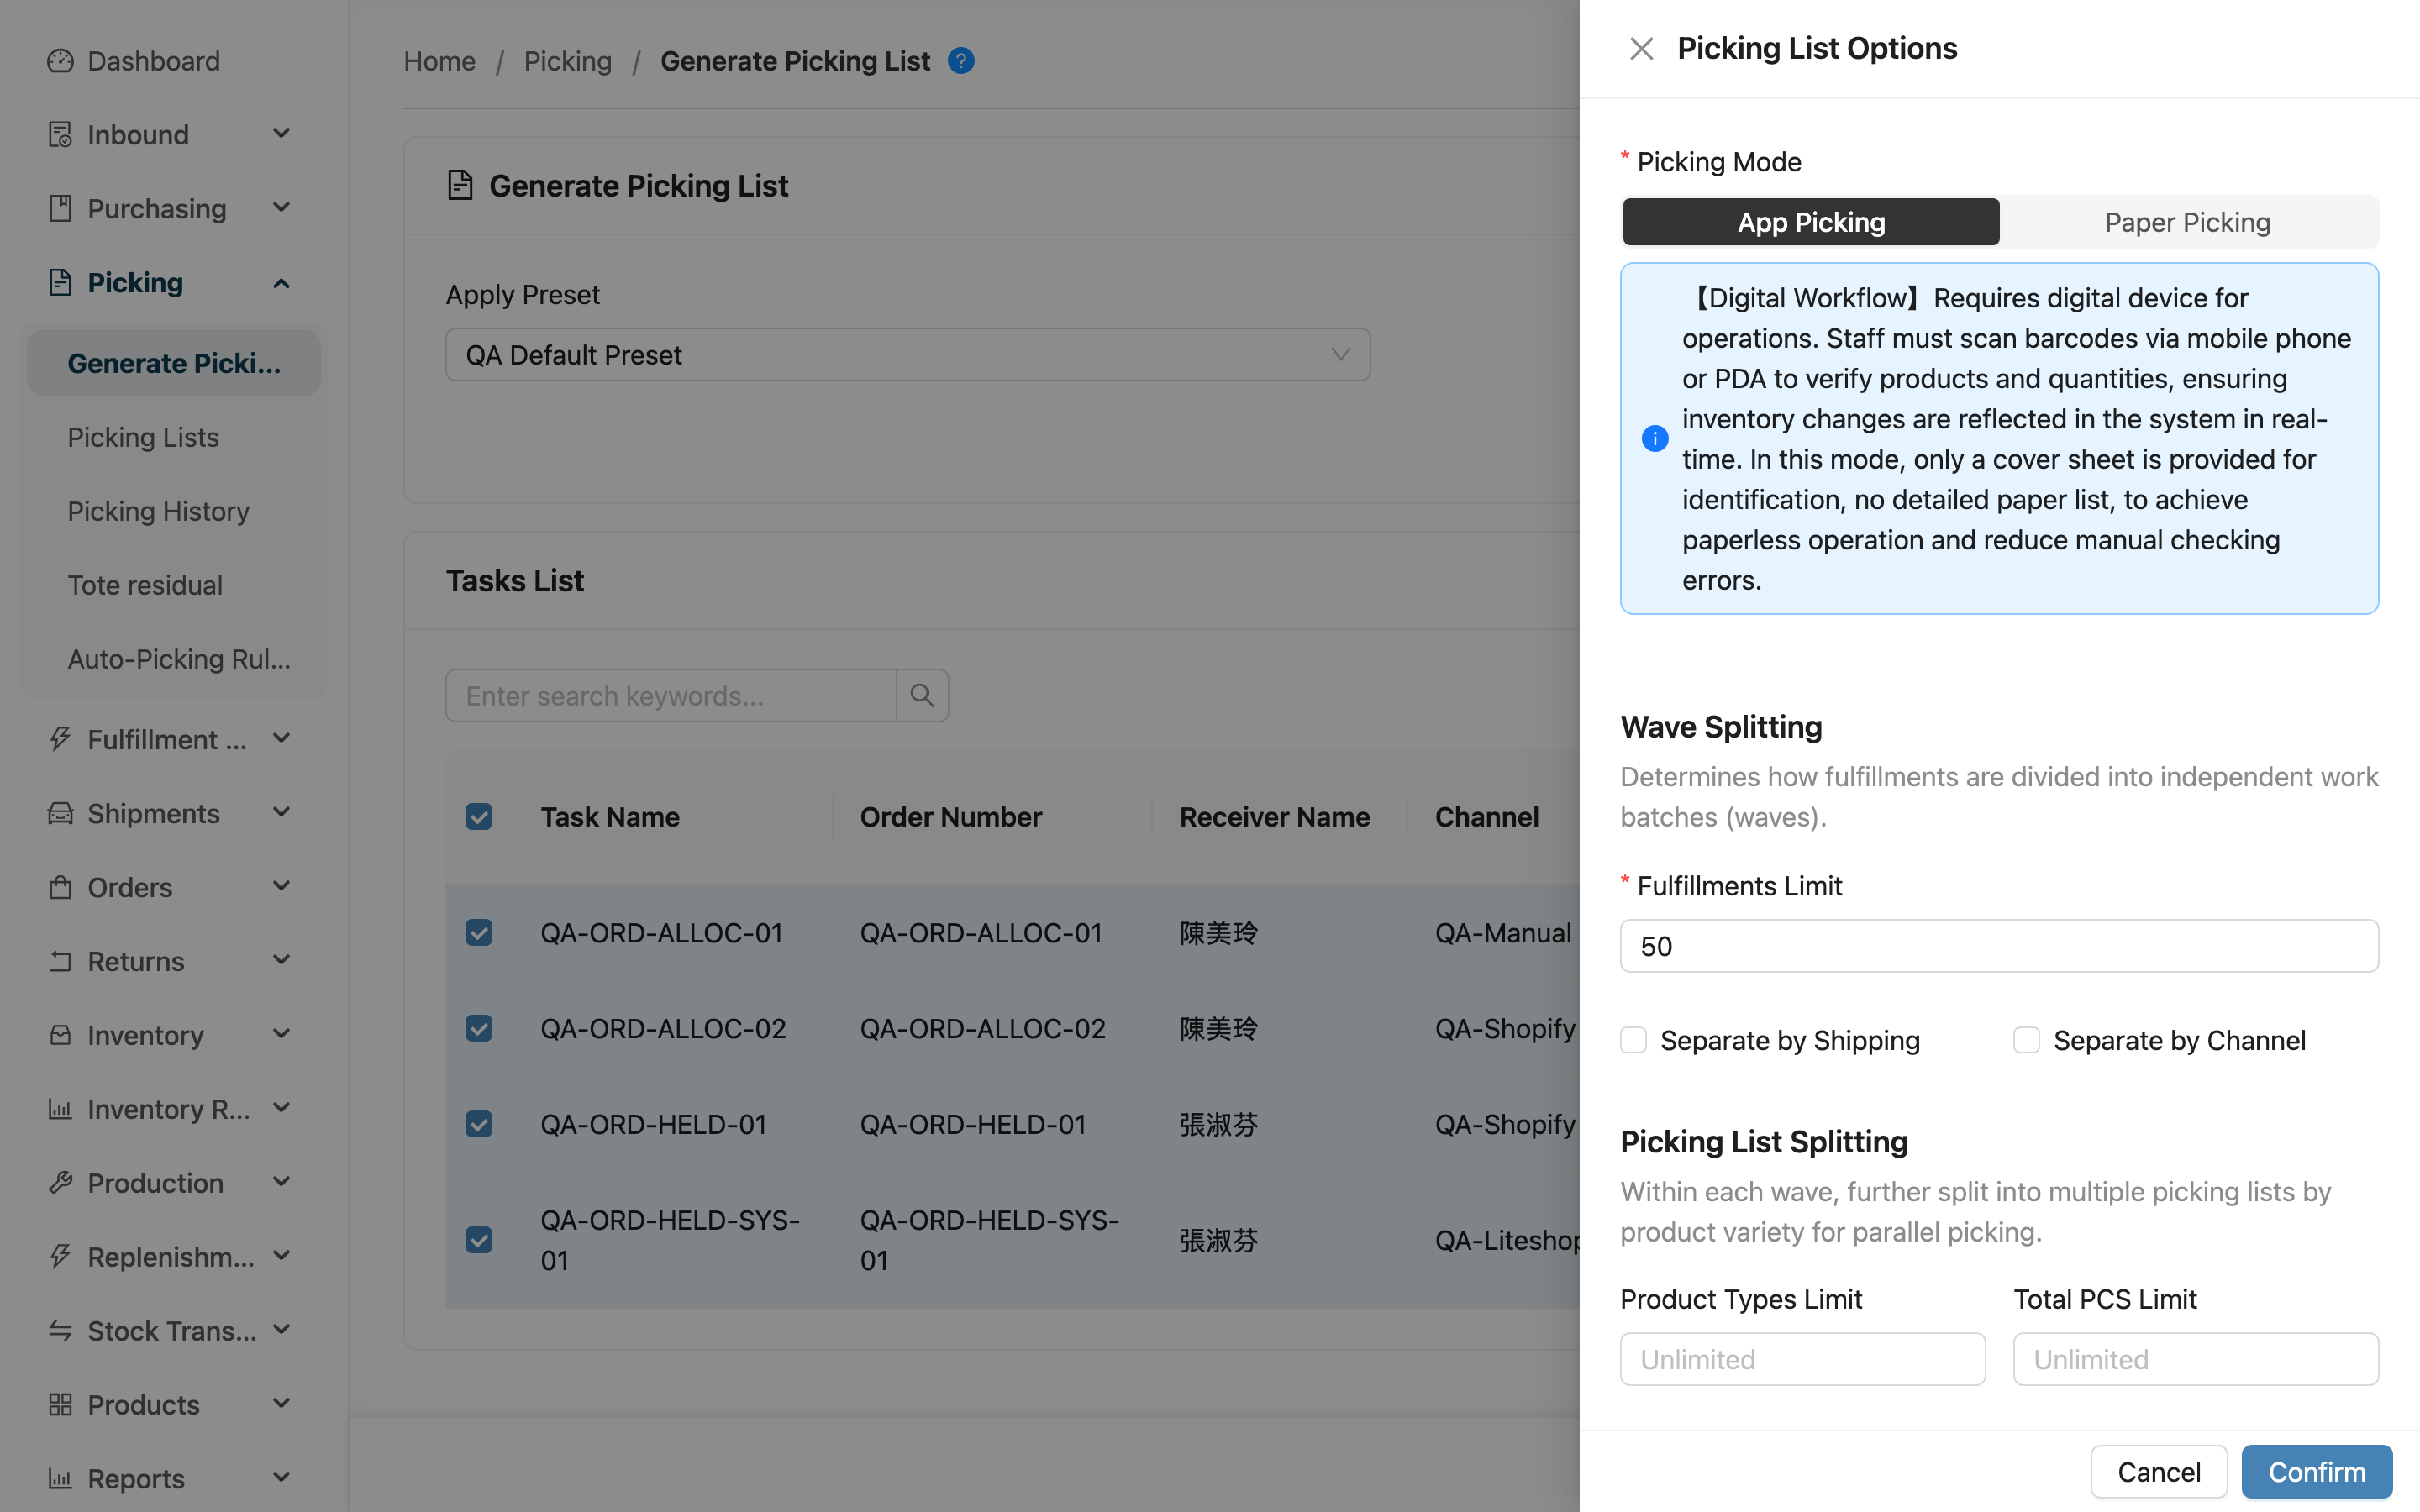2420x1512 pixels.
Task: Click the Fulfillment lightning icon
Action: tap(60, 739)
